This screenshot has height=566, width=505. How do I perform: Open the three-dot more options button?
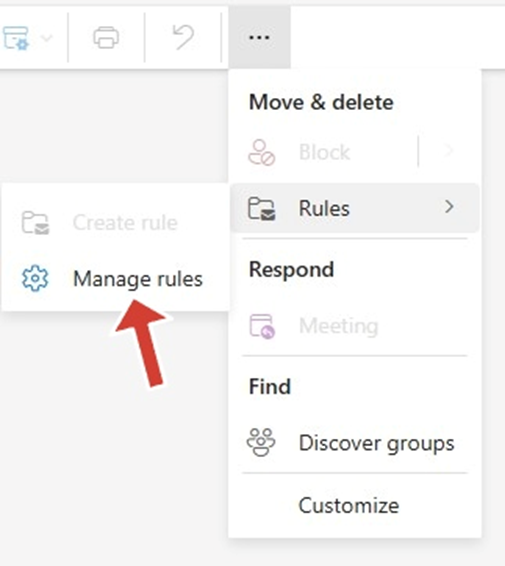(259, 37)
